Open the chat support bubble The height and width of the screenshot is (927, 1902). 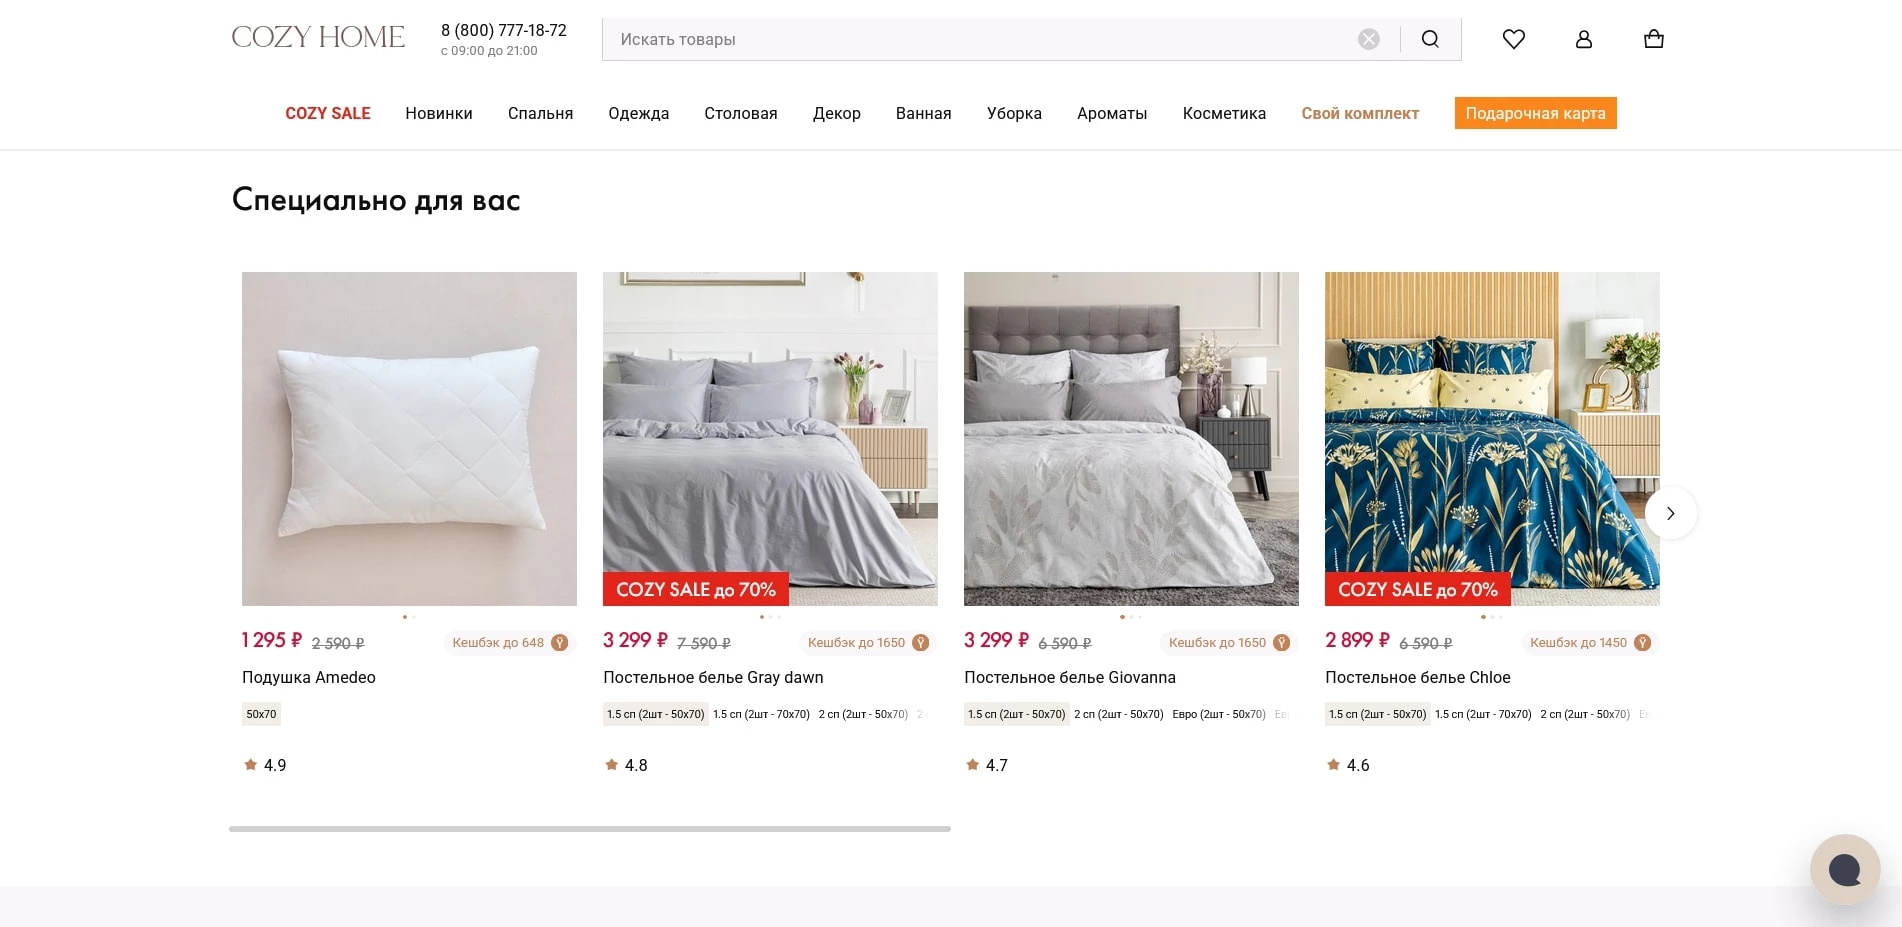pyautogui.click(x=1844, y=869)
